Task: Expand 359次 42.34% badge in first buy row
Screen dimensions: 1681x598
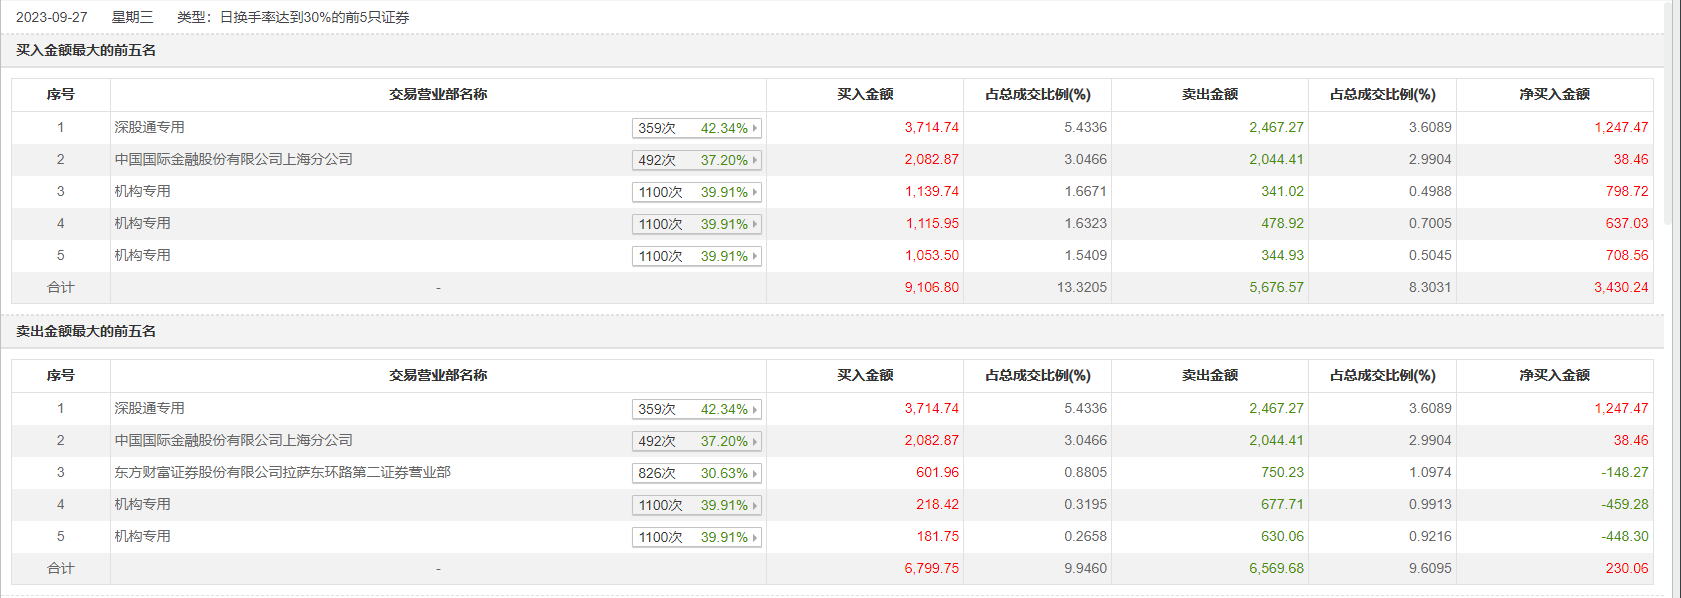Action: (697, 128)
